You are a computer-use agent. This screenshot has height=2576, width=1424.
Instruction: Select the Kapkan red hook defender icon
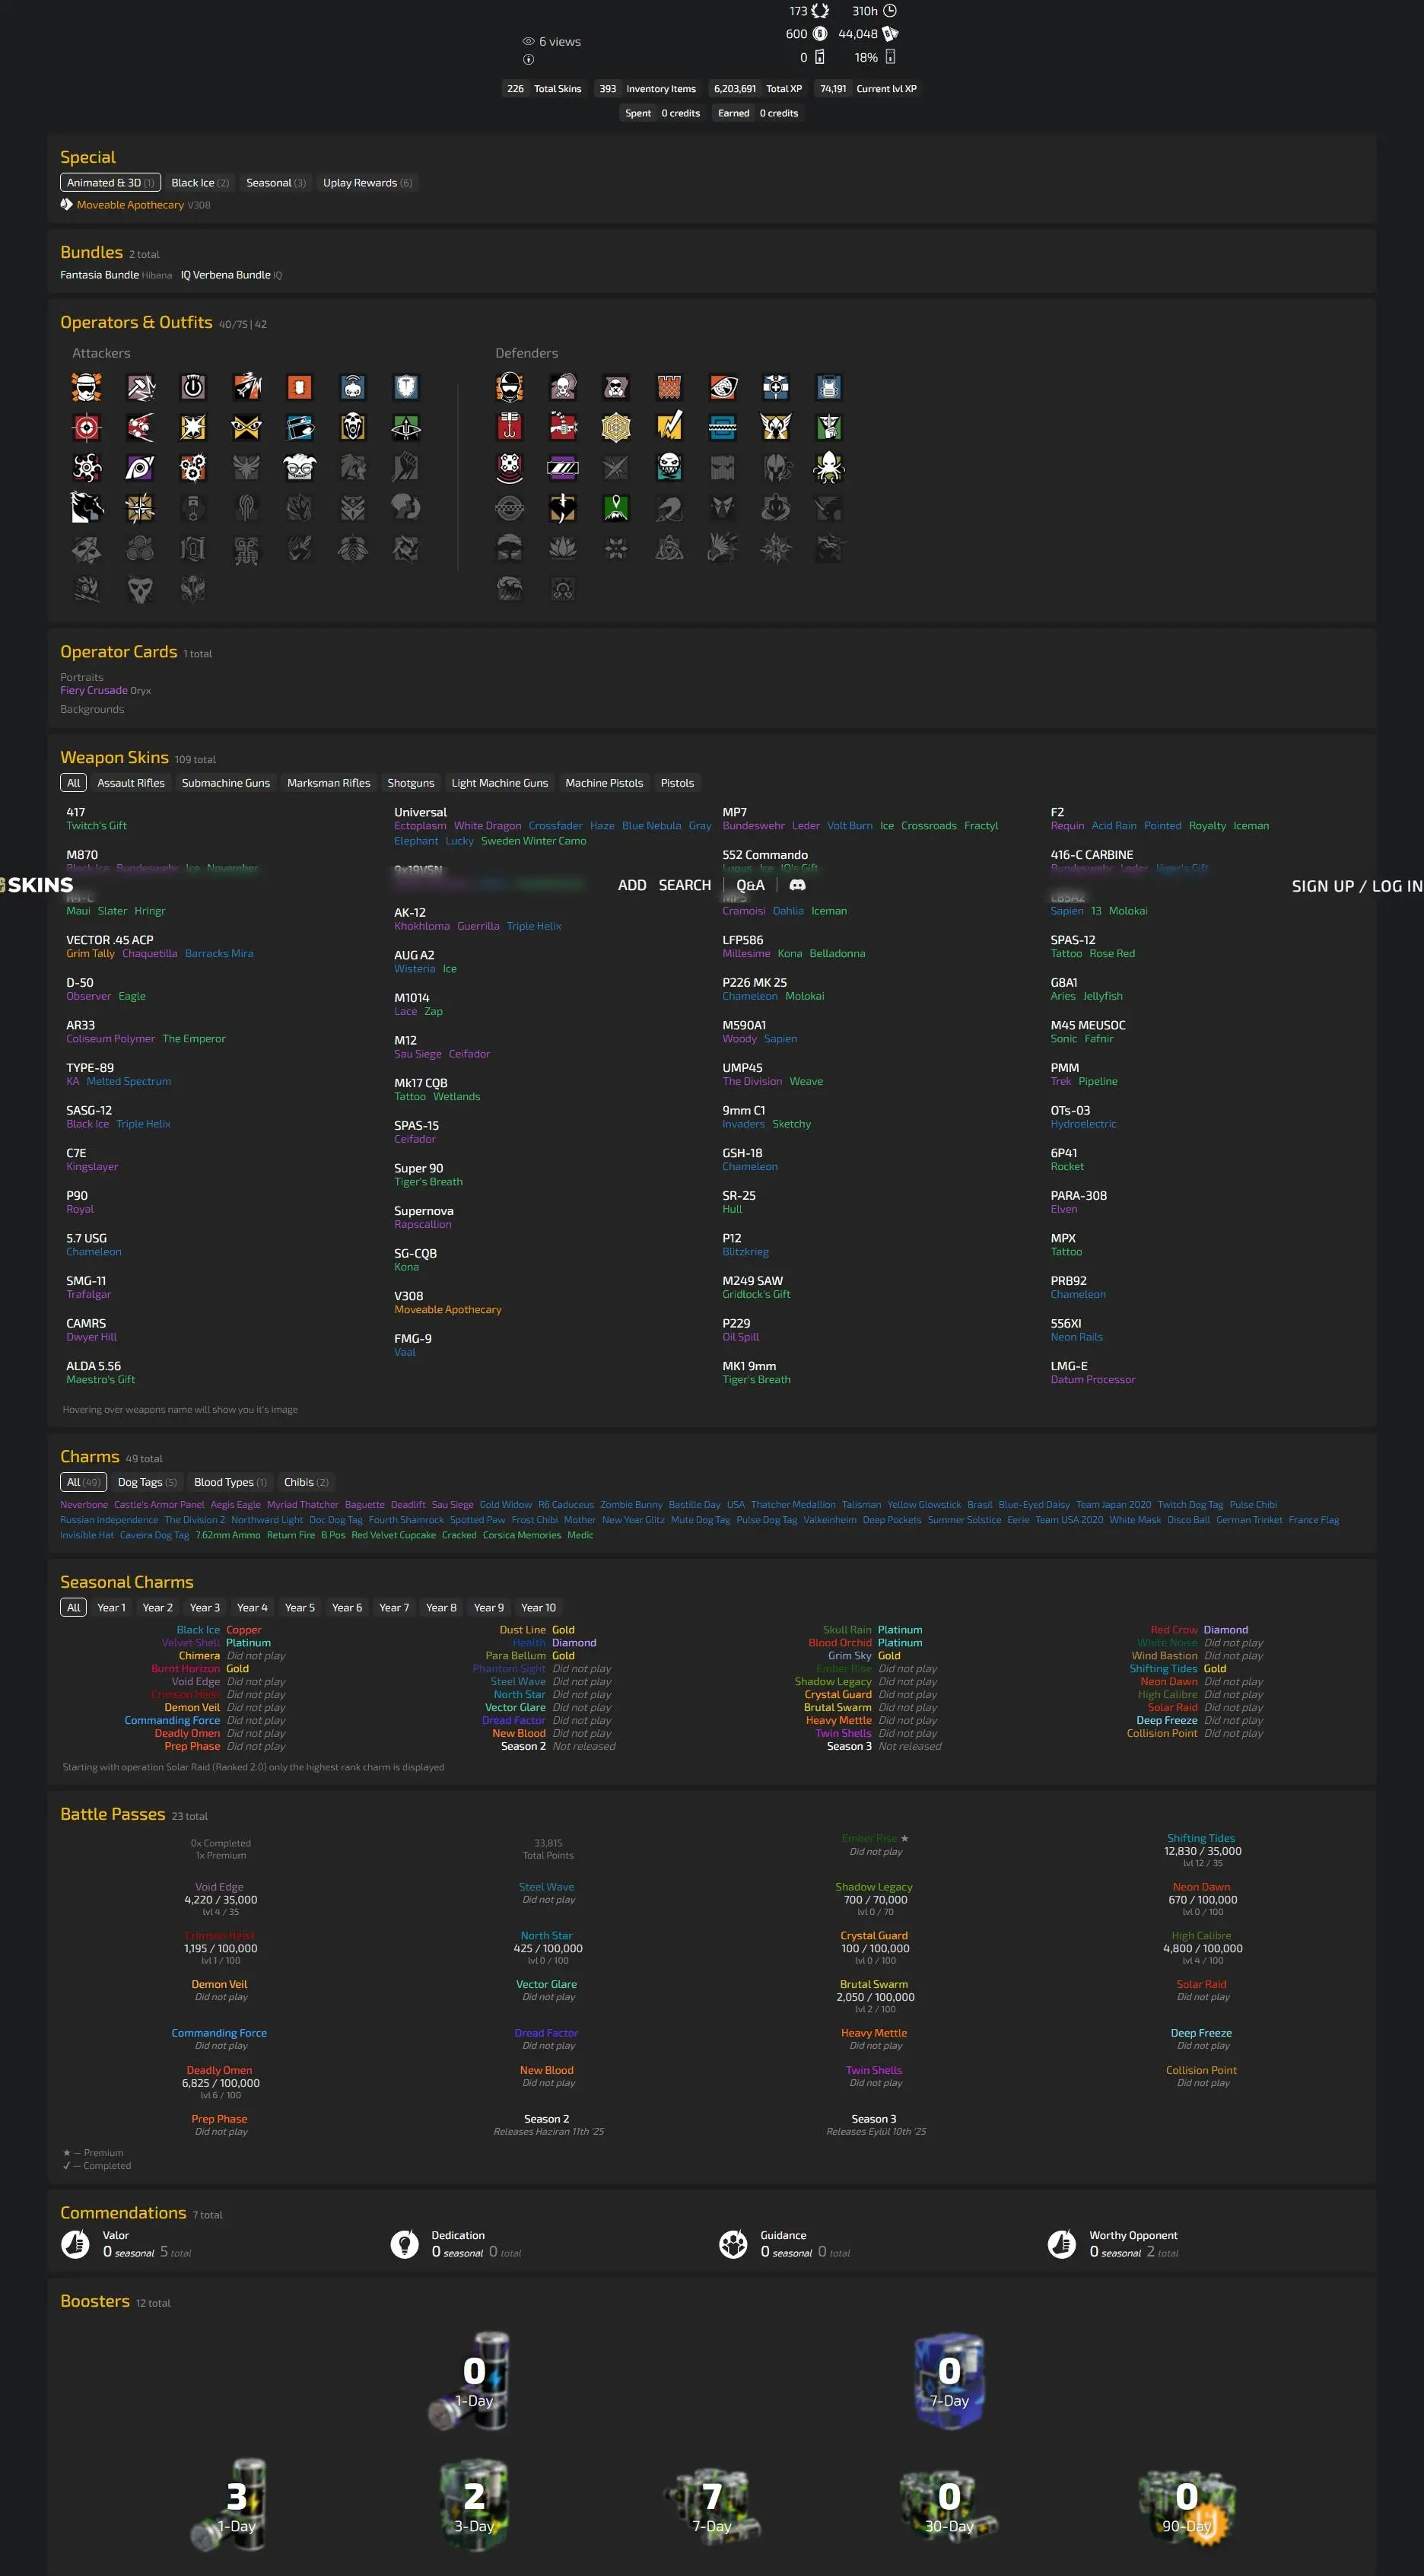pos(510,427)
